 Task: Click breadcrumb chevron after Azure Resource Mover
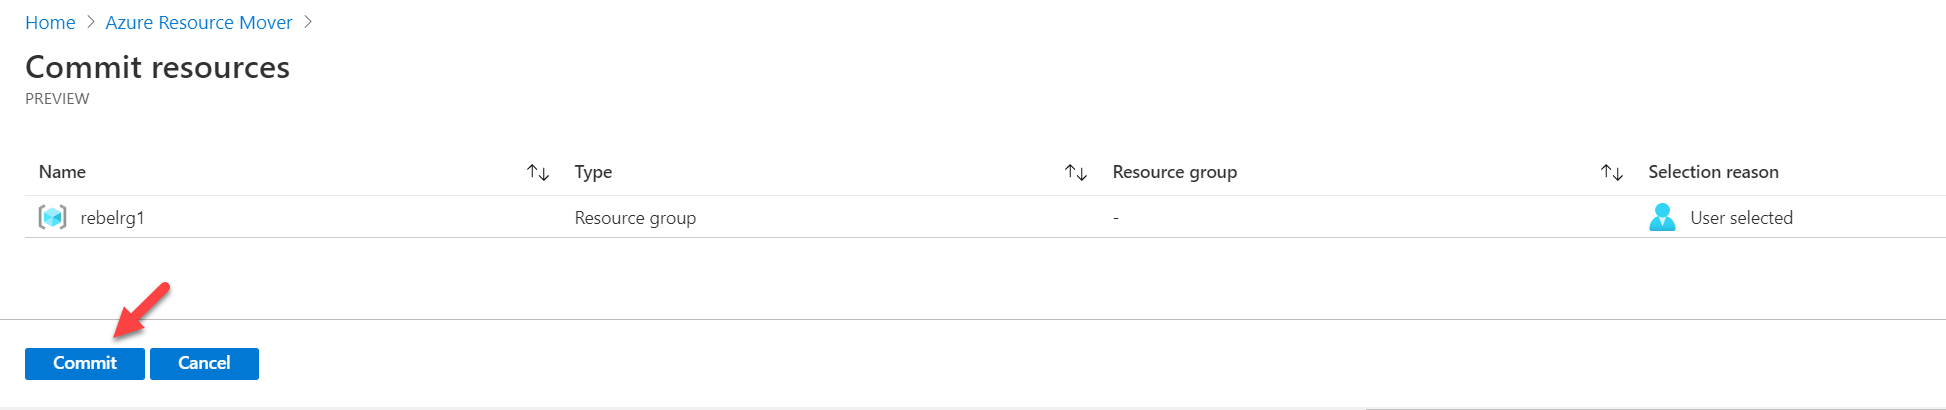pyautogui.click(x=308, y=22)
